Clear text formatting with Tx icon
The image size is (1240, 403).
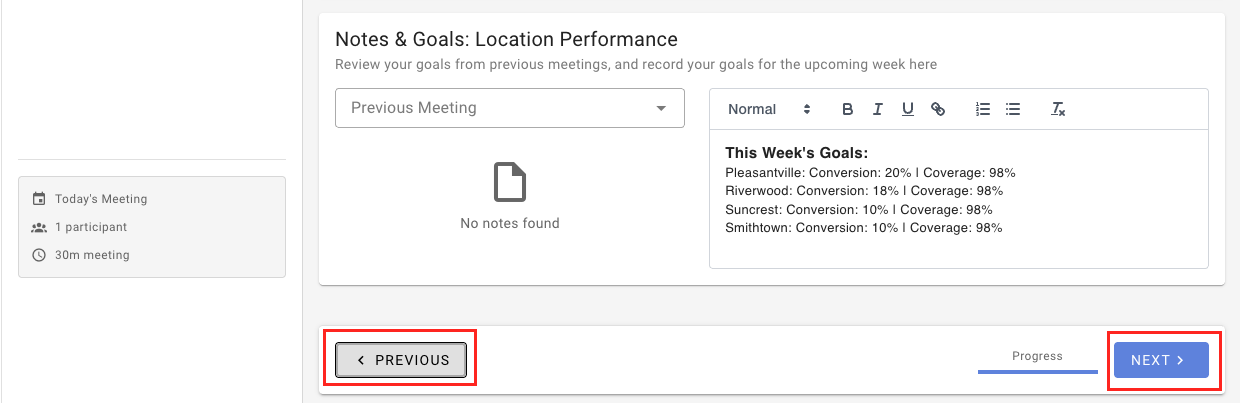coord(1058,109)
